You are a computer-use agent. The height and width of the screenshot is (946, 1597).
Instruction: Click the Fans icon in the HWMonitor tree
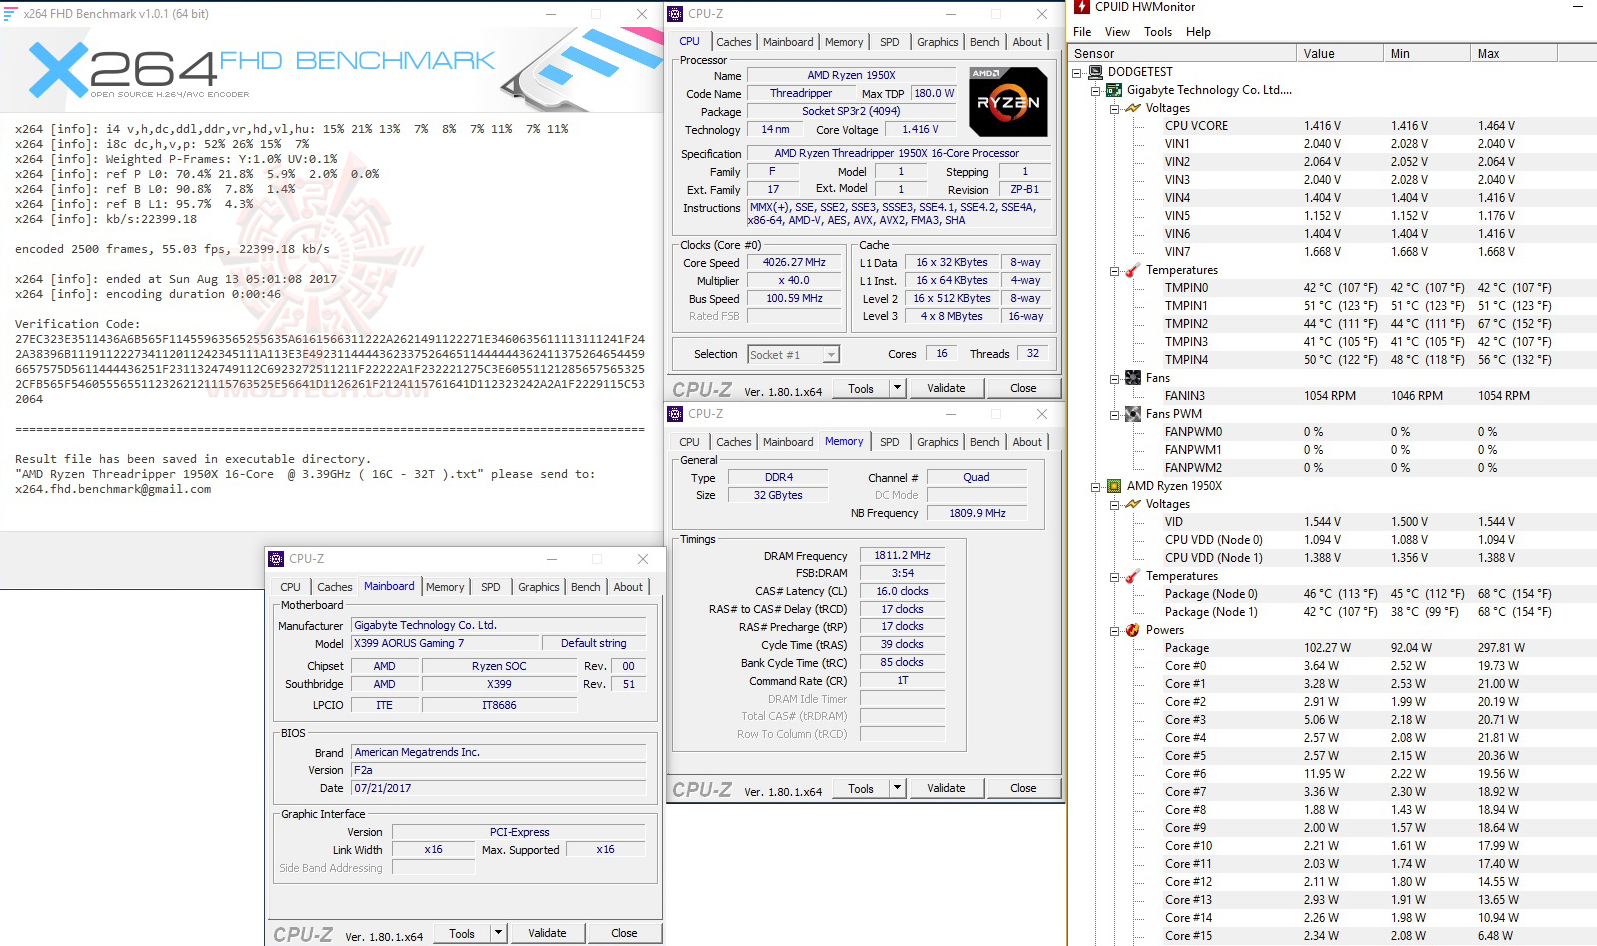pyautogui.click(x=1133, y=378)
